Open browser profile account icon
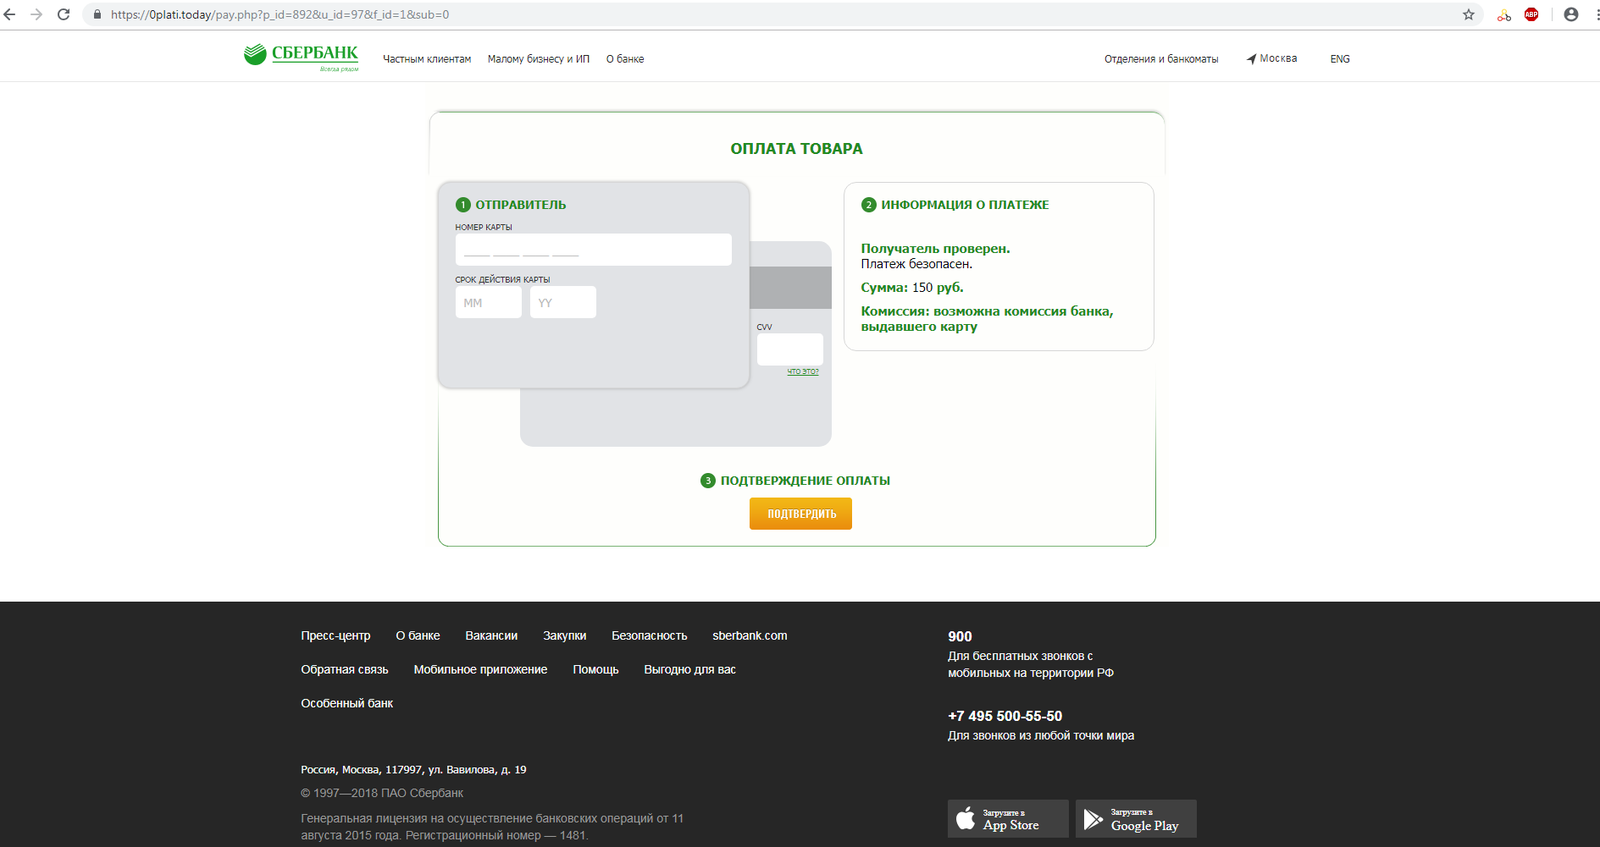Image resolution: width=1600 pixels, height=847 pixels. click(1571, 15)
